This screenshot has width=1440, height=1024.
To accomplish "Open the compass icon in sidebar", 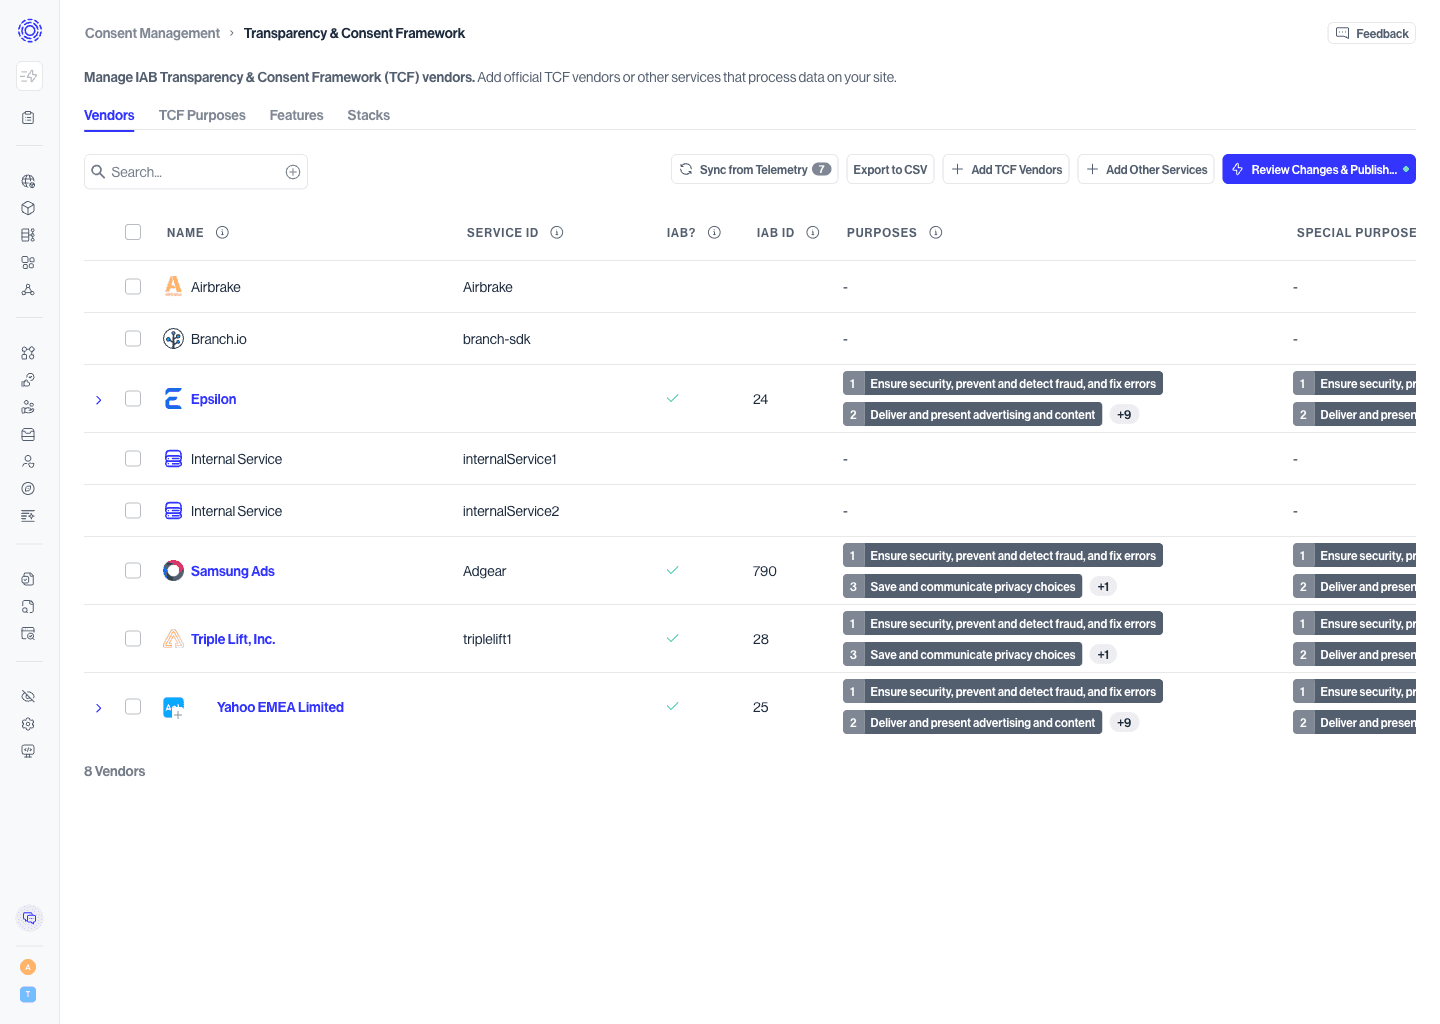I will (28, 488).
